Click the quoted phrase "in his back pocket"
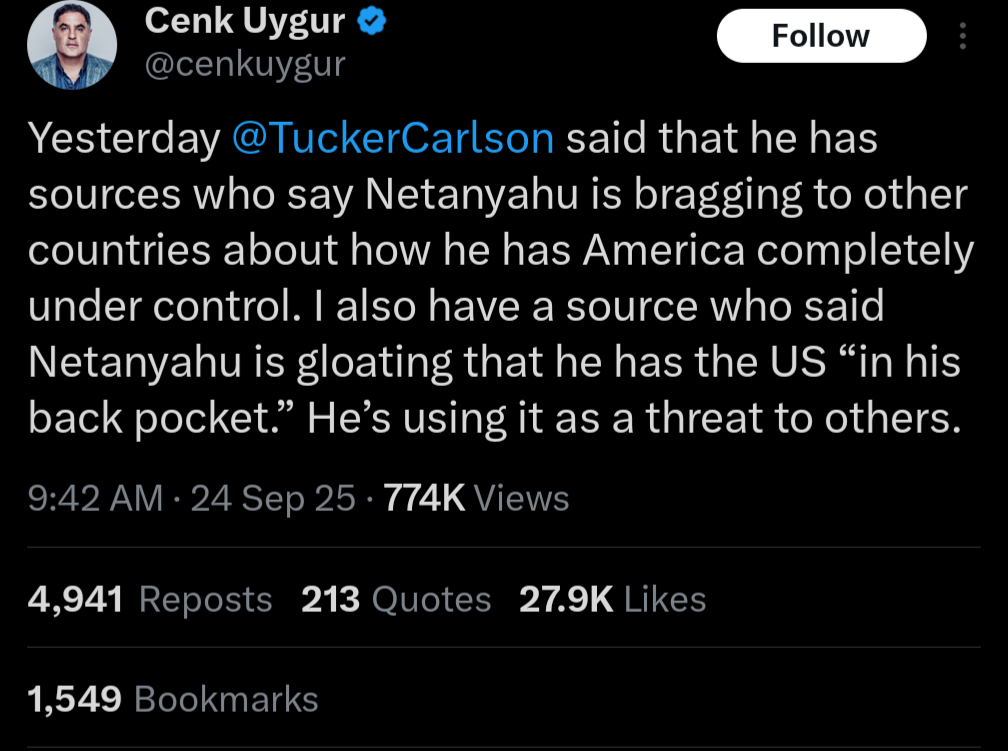The height and width of the screenshot is (751, 1008). [x=494, y=390]
